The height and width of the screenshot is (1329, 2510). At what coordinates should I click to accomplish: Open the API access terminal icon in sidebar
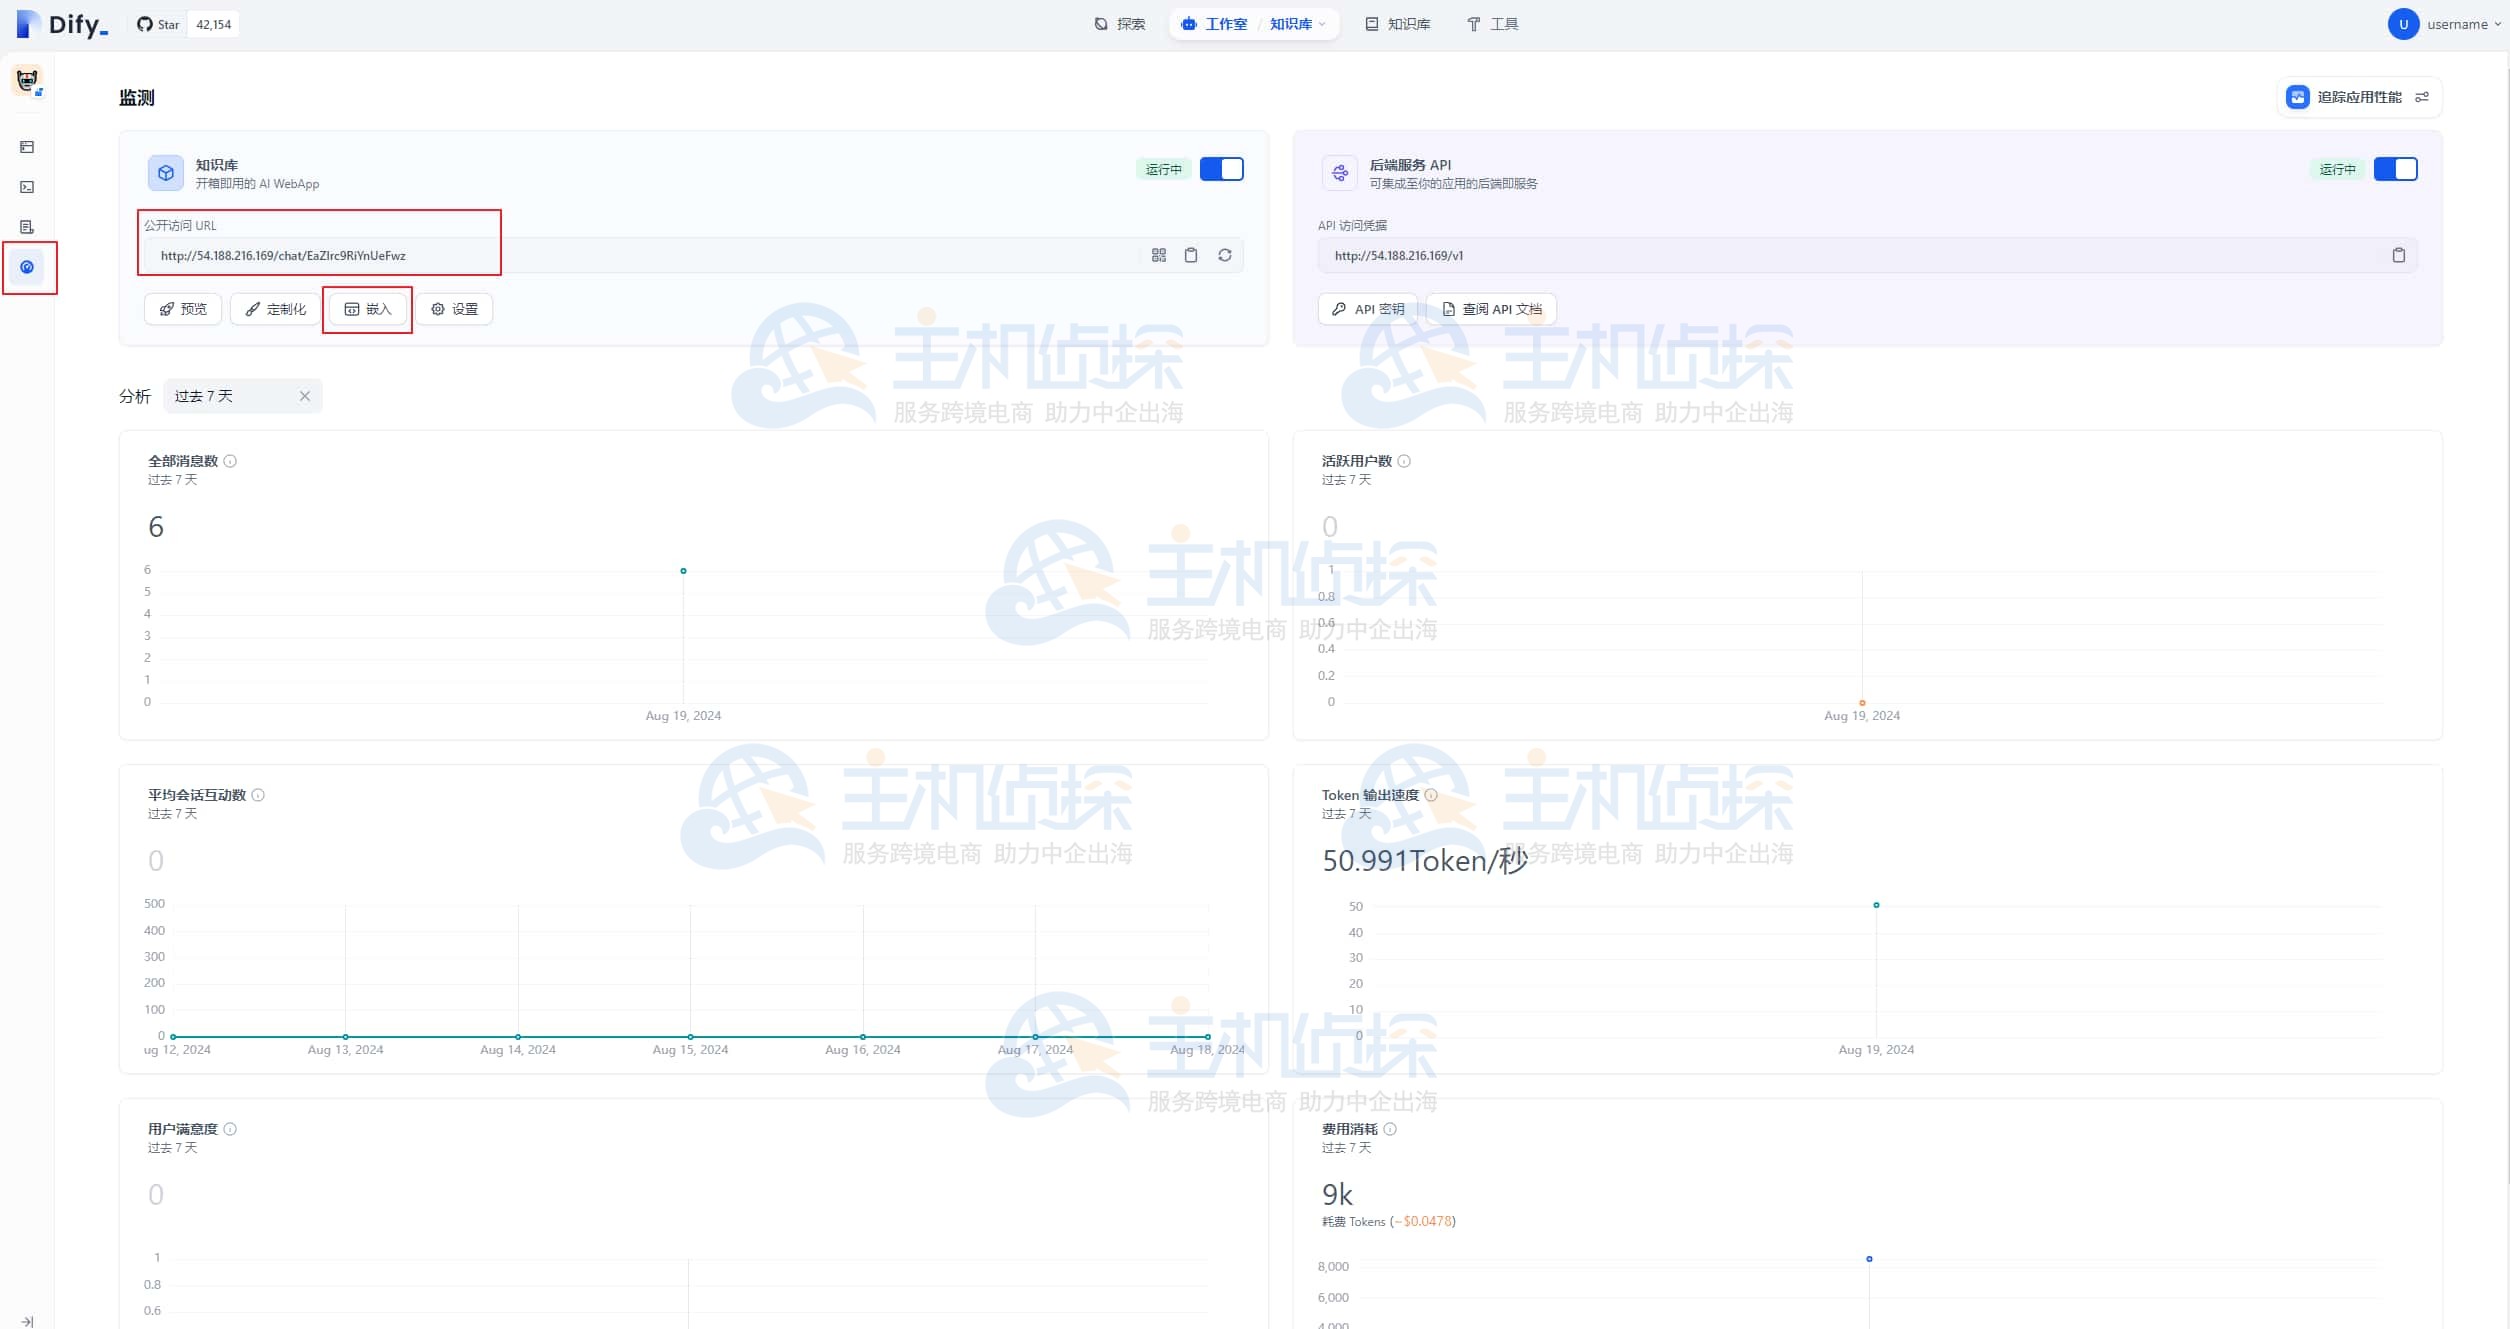(27, 187)
